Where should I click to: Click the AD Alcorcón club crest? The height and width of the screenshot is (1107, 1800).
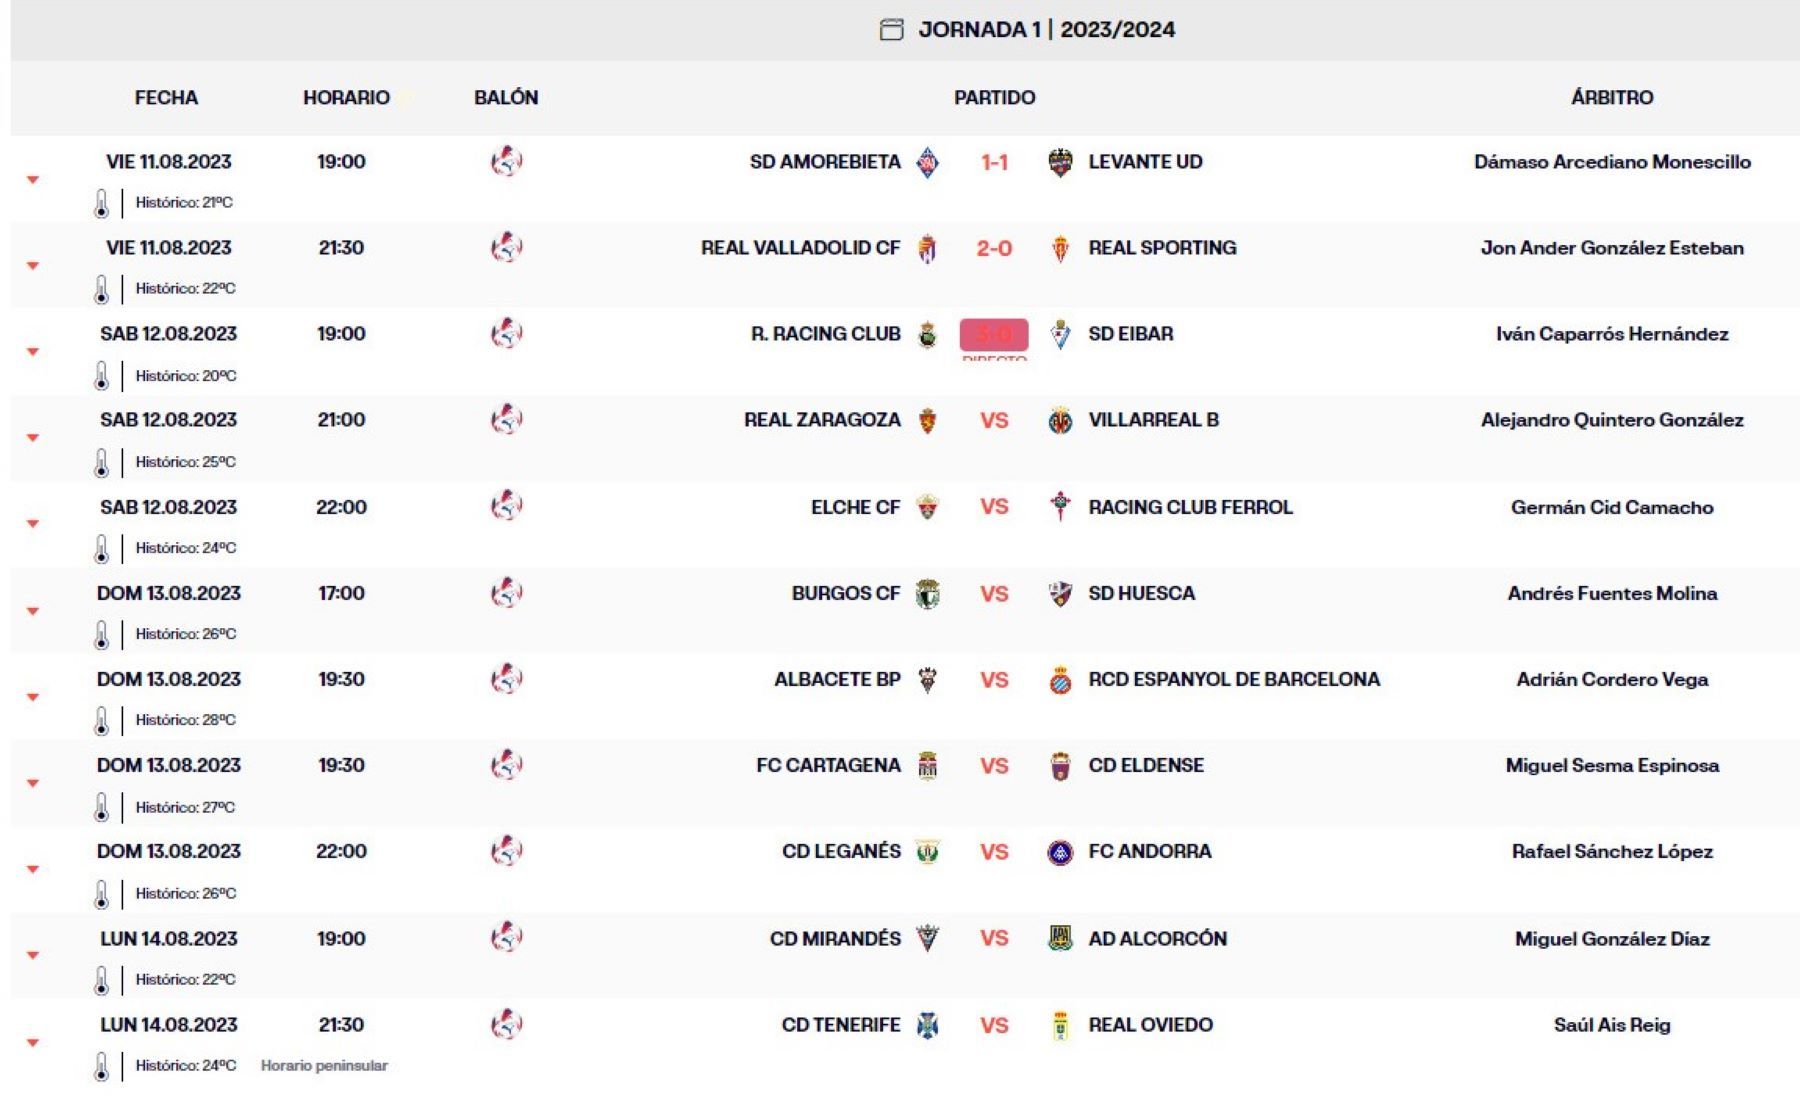(1060, 939)
